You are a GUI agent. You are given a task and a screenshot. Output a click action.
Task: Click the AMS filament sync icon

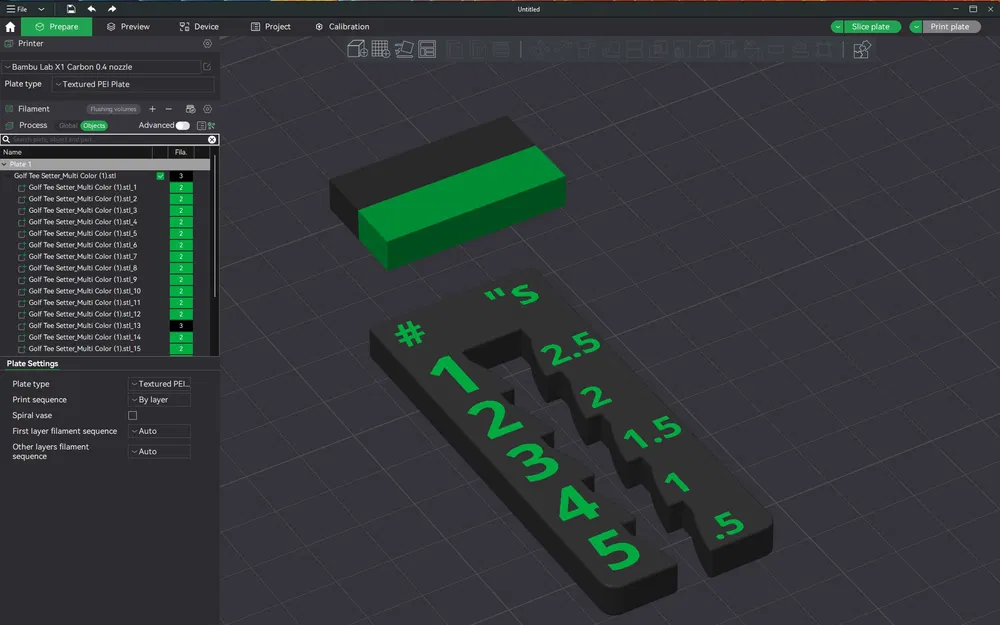[190, 109]
